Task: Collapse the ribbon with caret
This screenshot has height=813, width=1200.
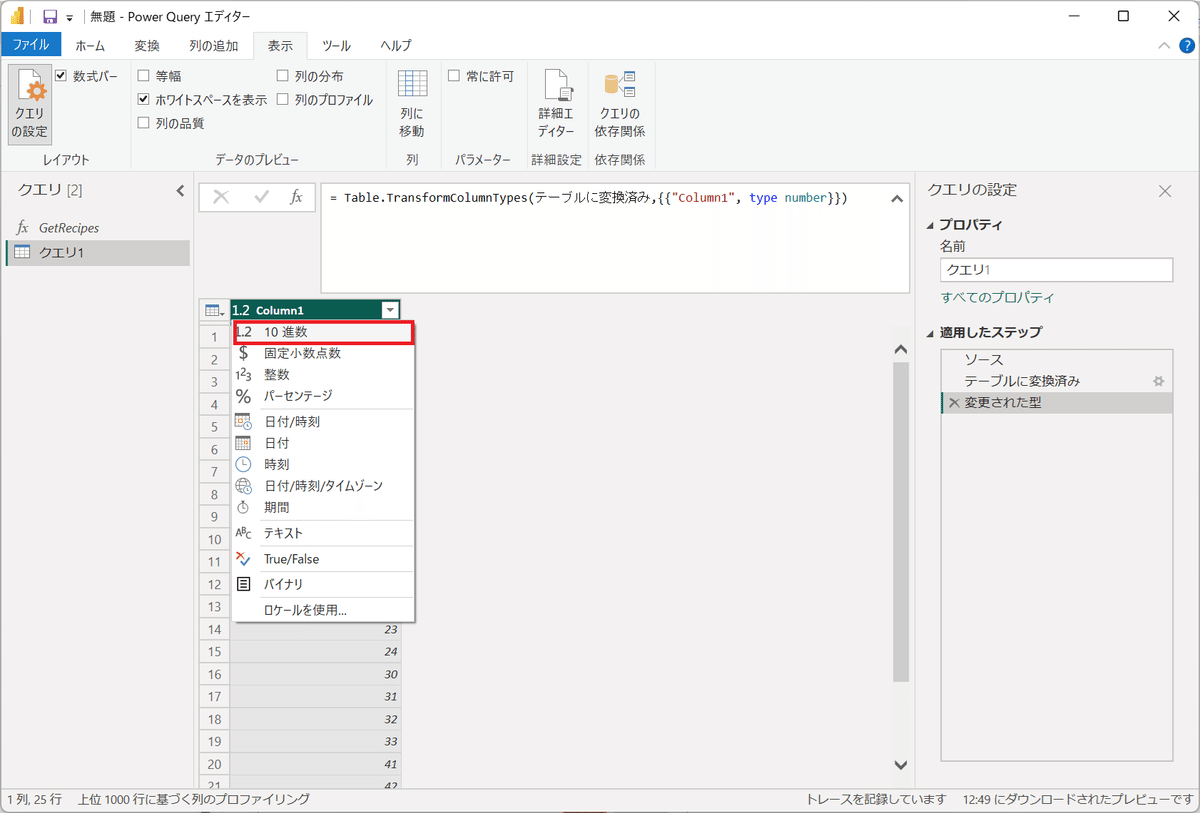Action: 1163,45
